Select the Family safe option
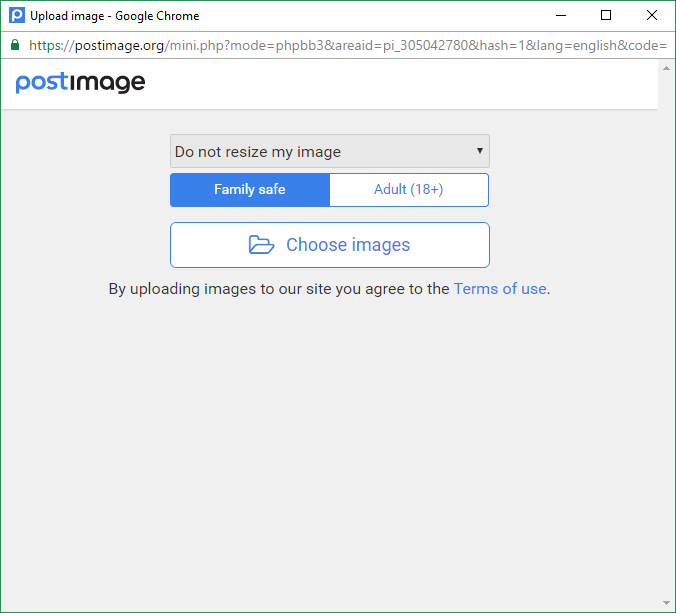This screenshot has width=676, height=613. point(250,189)
